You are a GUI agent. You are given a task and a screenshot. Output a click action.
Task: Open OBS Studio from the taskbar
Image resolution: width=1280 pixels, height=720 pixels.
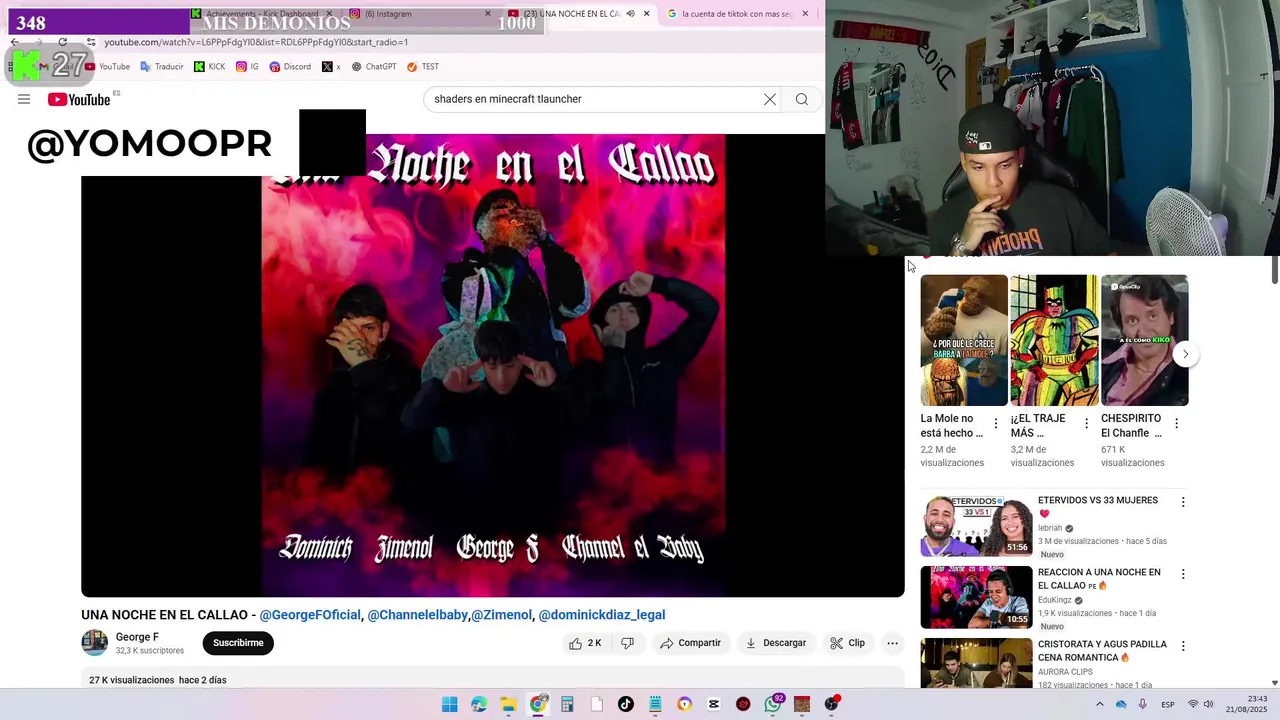[831, 704]
